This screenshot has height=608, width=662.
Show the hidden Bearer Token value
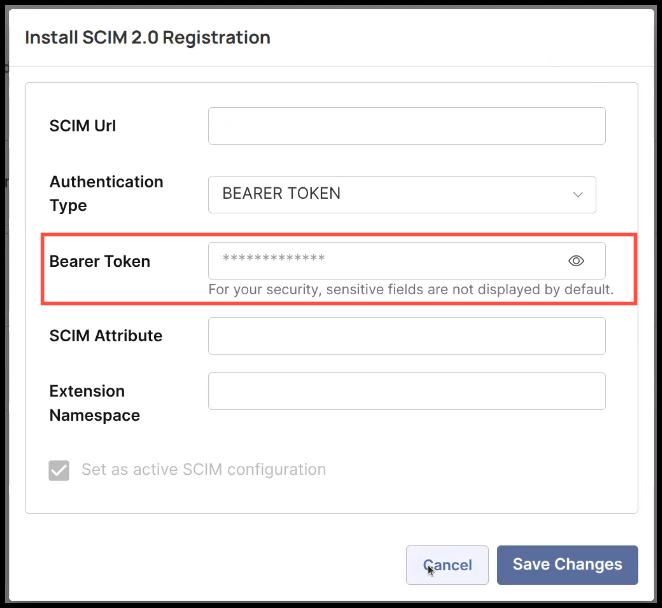coord(576,261)
